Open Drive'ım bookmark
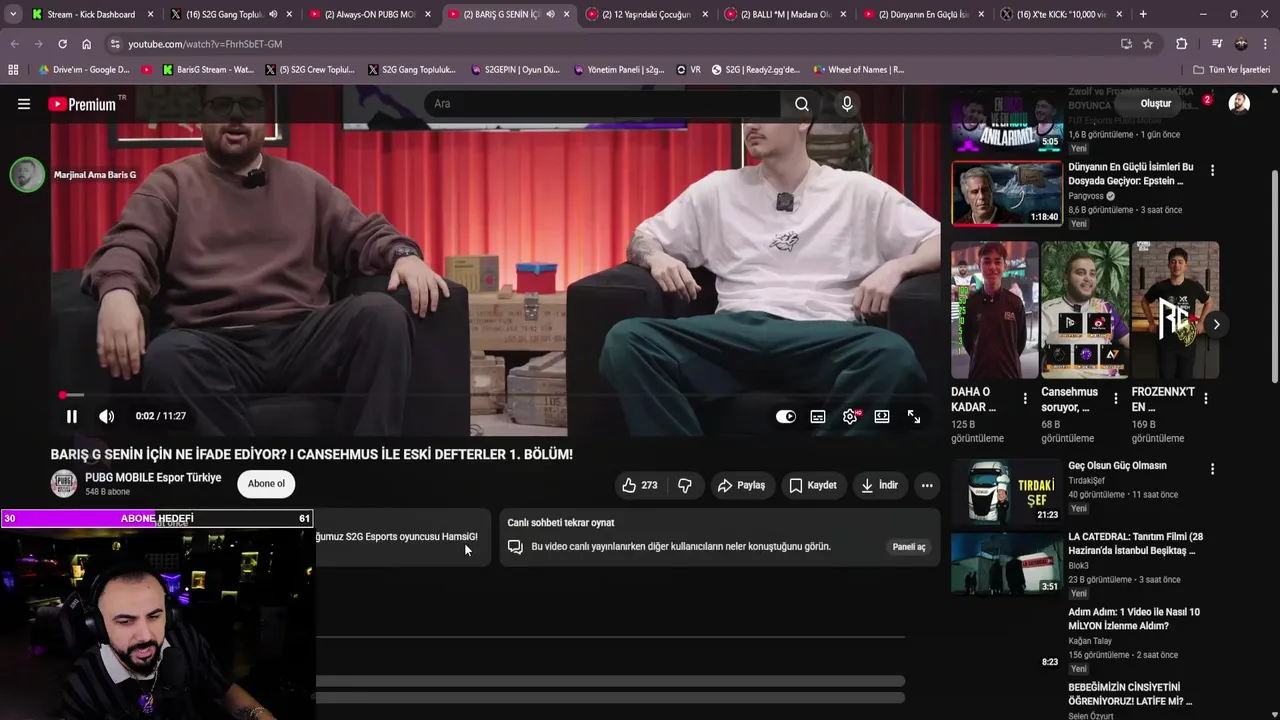 pyautogui.click(x=84, y=70)
